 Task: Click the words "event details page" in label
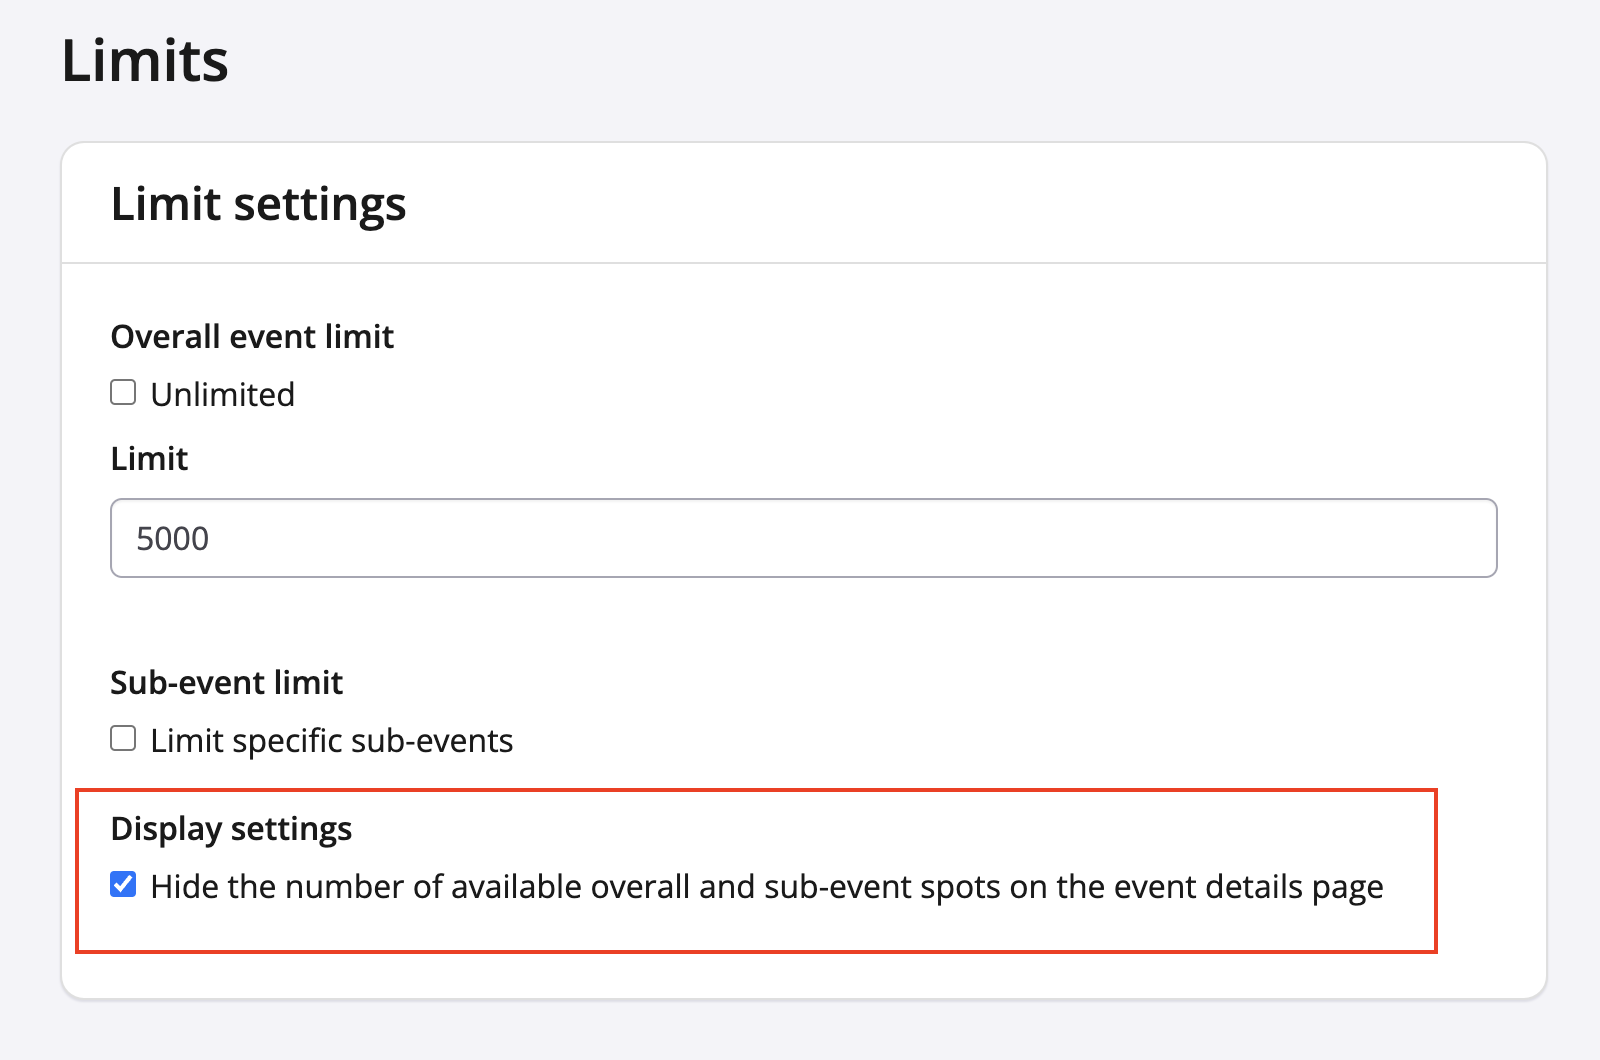pos(1248,887)
